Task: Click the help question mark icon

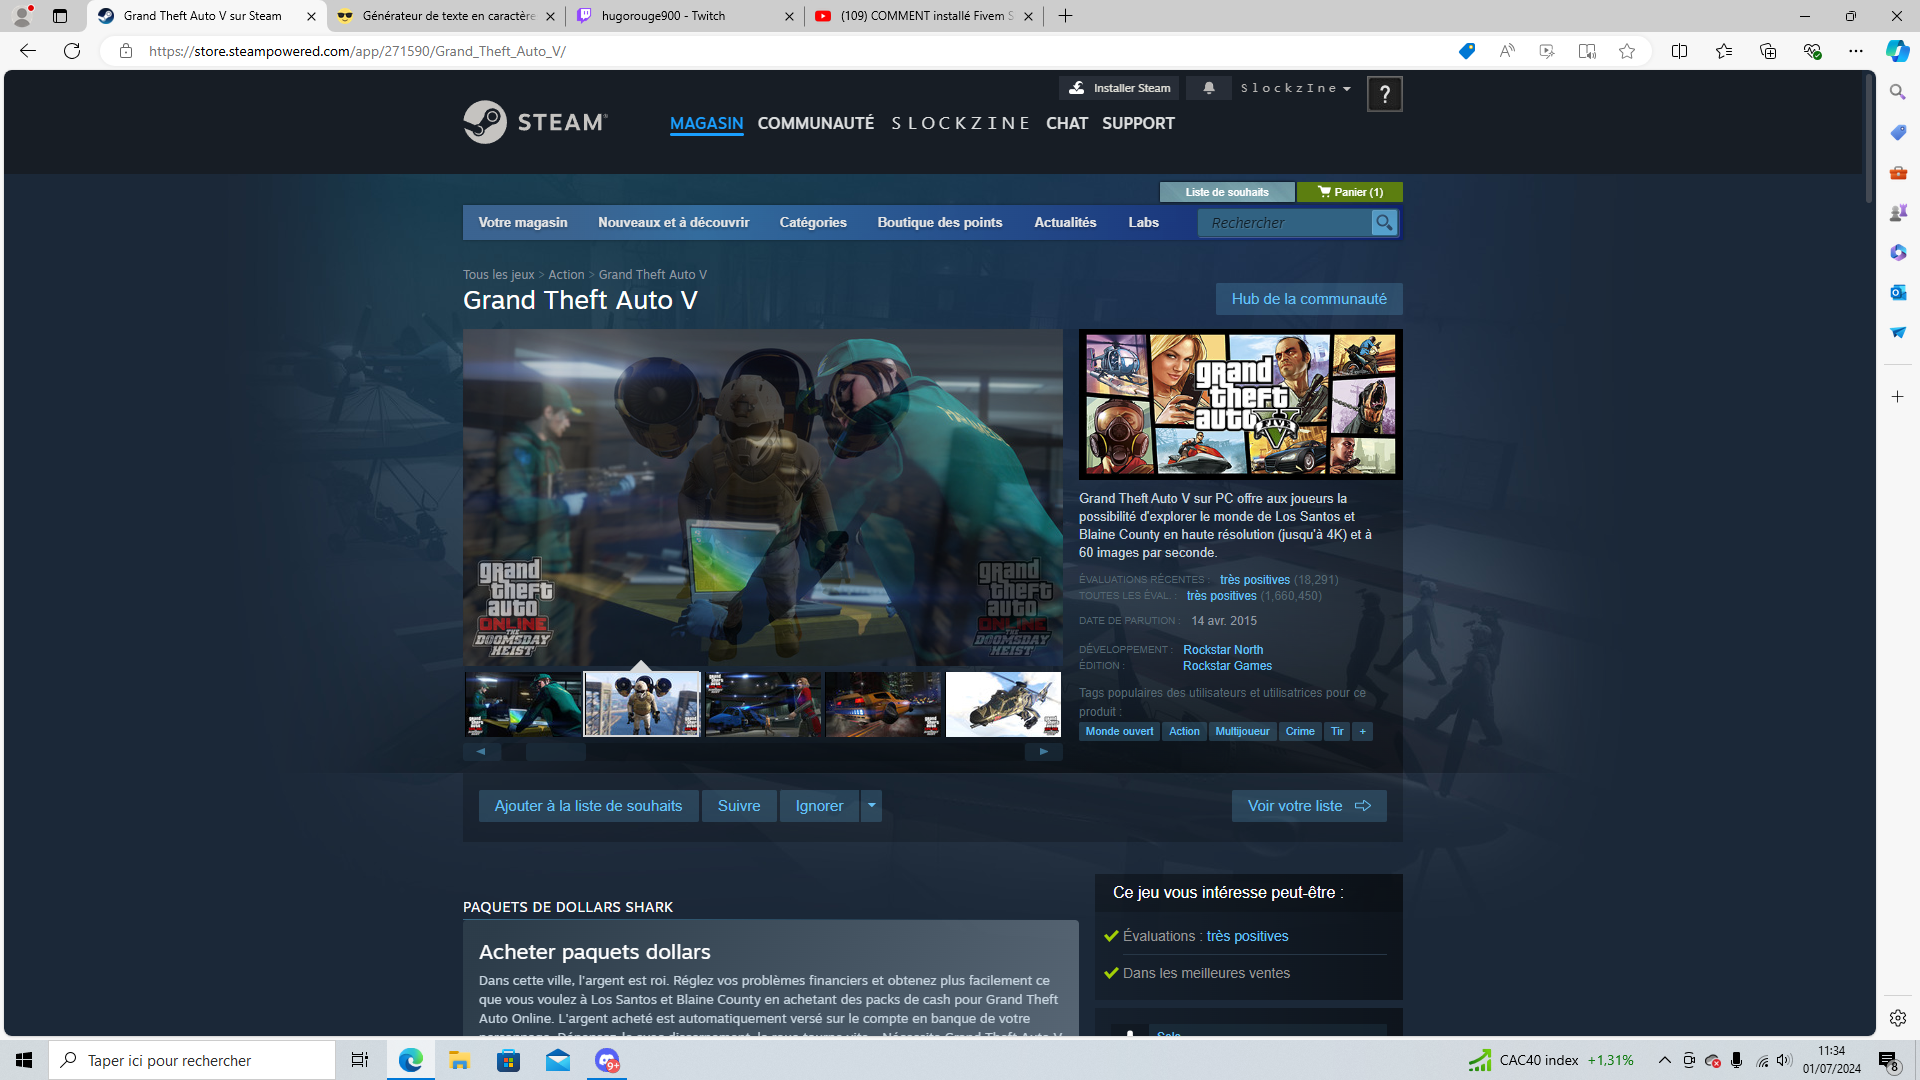Action: pyautogui.click(x=1384, y=94)
